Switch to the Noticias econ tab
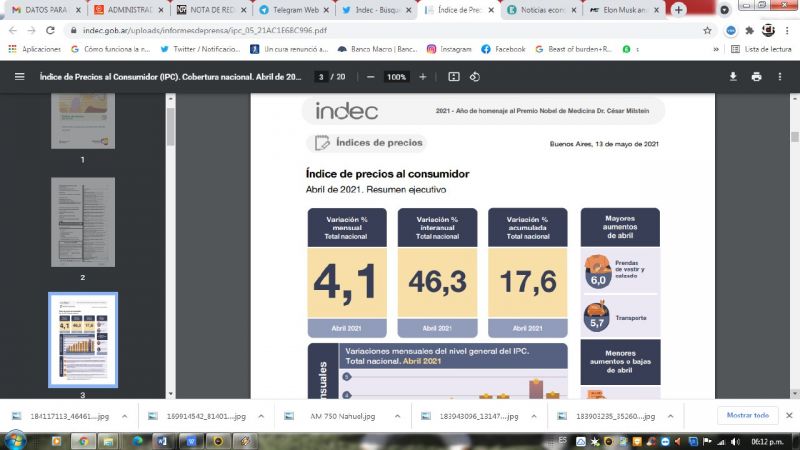This screenshot has height=450, width=800. pyautogui.click(x=541, y=10)
